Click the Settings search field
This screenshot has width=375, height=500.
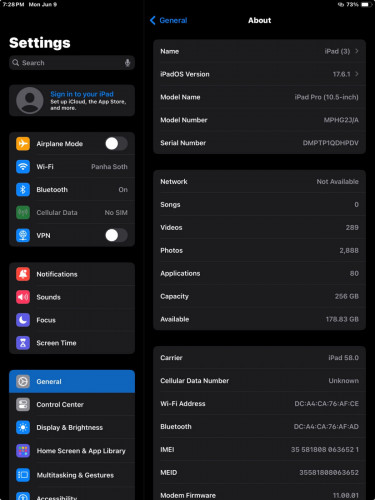72,63
